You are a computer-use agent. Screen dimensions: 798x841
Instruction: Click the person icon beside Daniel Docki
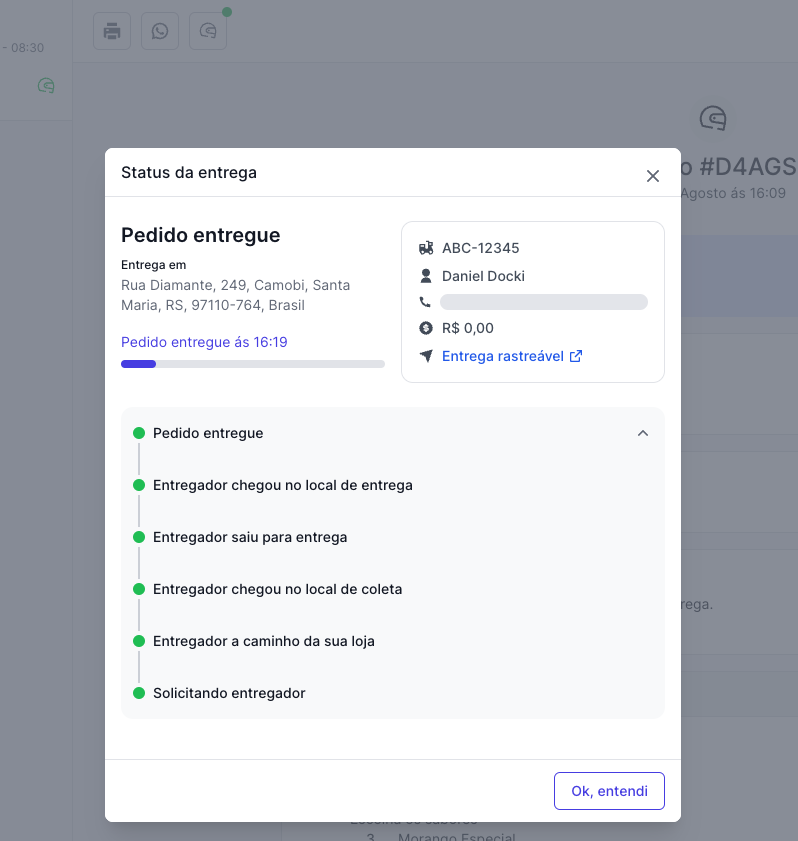tap(426, 276)
